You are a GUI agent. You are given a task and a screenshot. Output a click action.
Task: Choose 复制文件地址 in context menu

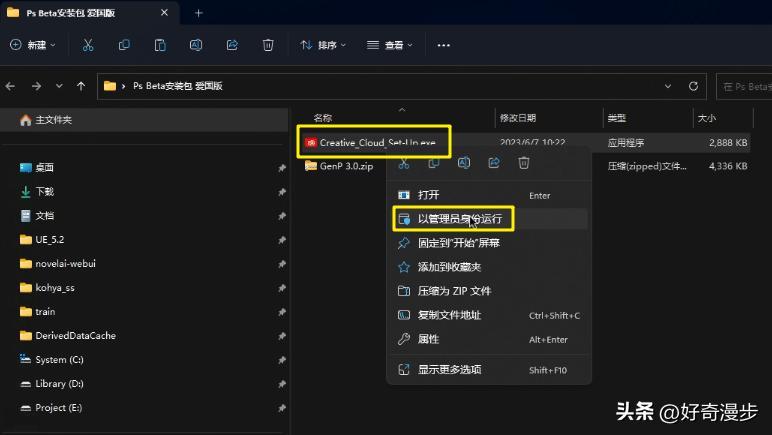tap(490, 315)
